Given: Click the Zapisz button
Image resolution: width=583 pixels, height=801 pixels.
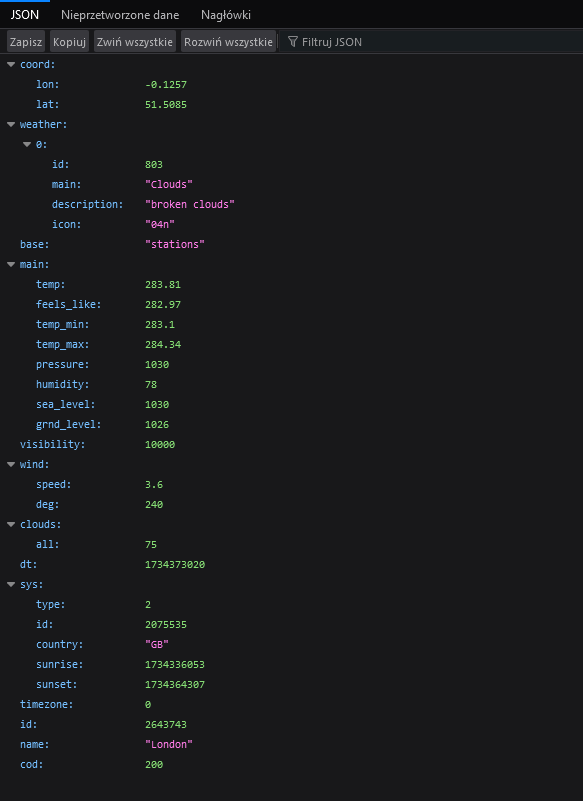Looking at the screenshot, I should click(26, 42).
